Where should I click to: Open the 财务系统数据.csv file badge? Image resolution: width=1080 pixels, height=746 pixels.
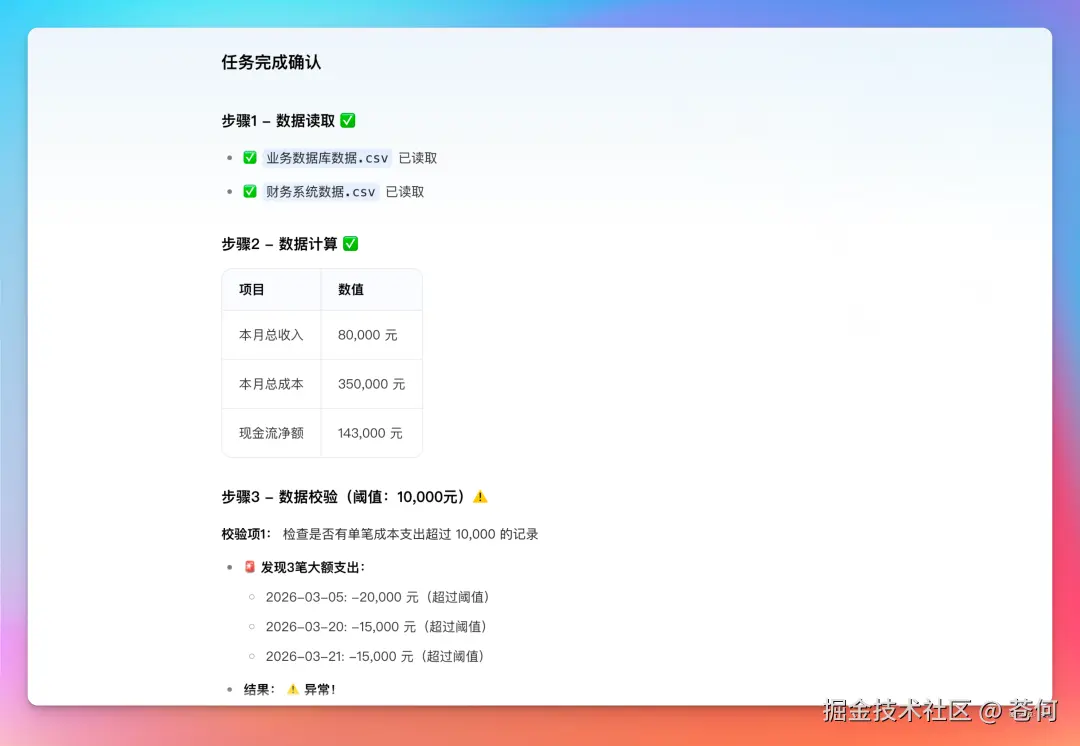(x=320, y=190)
